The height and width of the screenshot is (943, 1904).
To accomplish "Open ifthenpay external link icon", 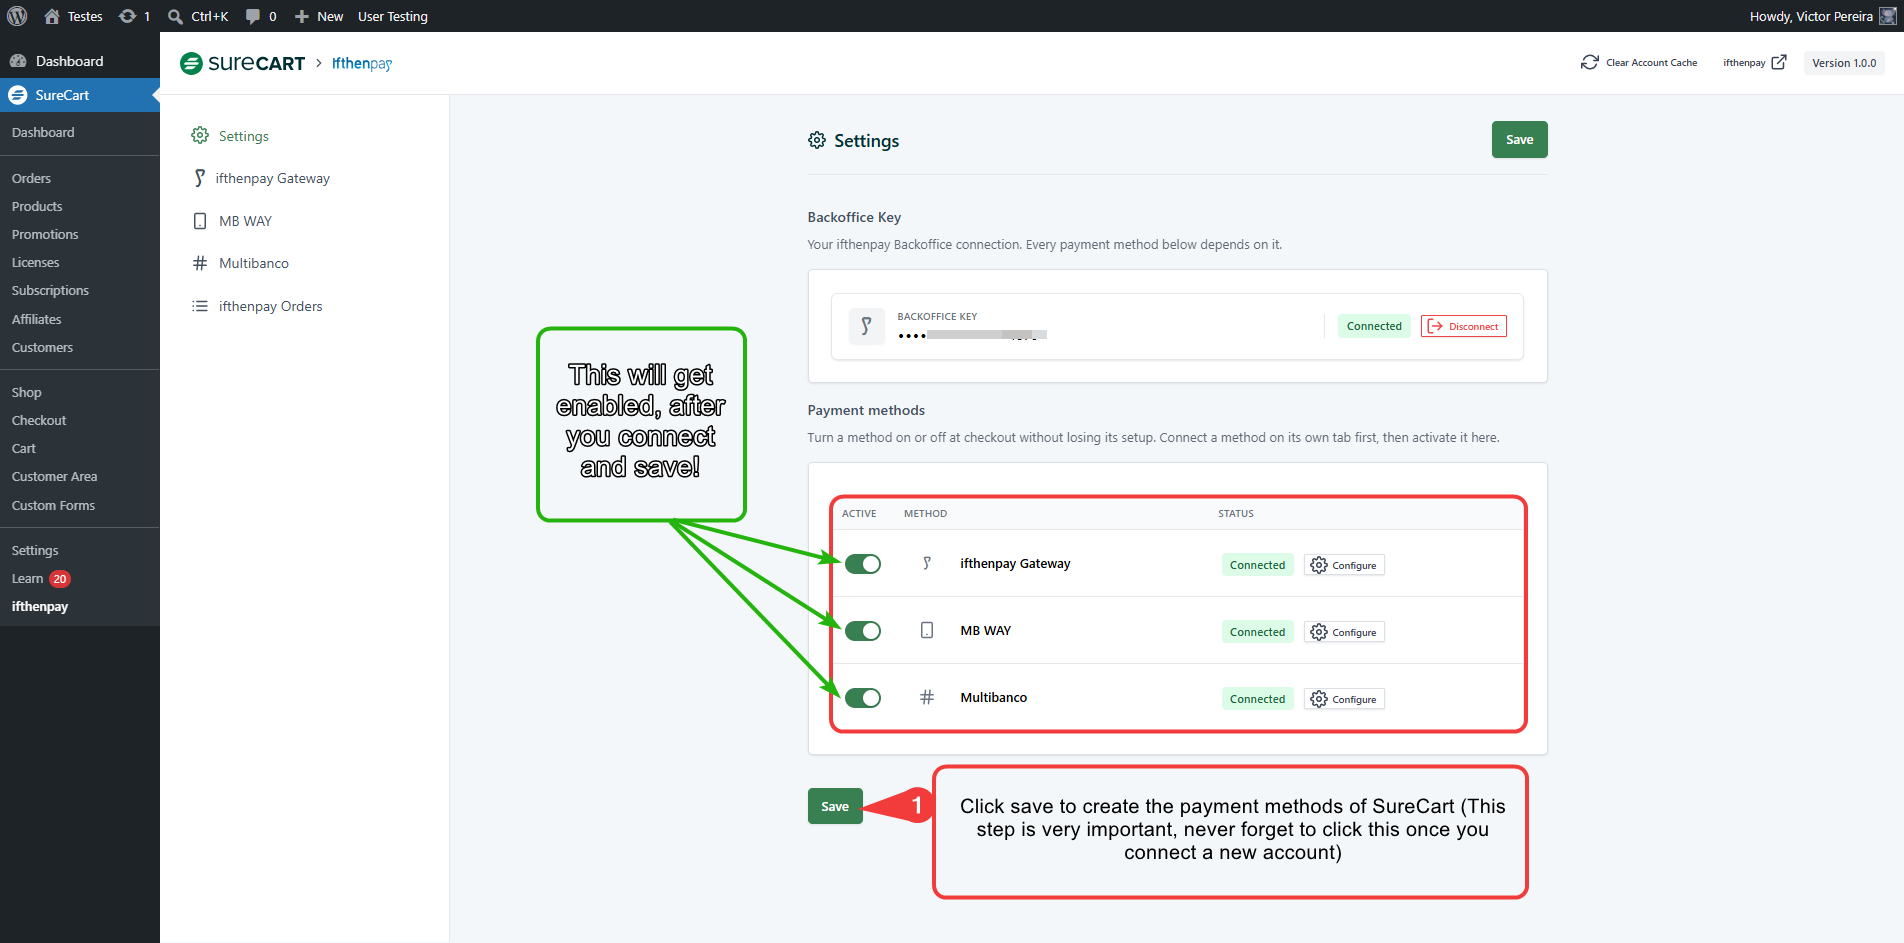I will coord(1778,62).
